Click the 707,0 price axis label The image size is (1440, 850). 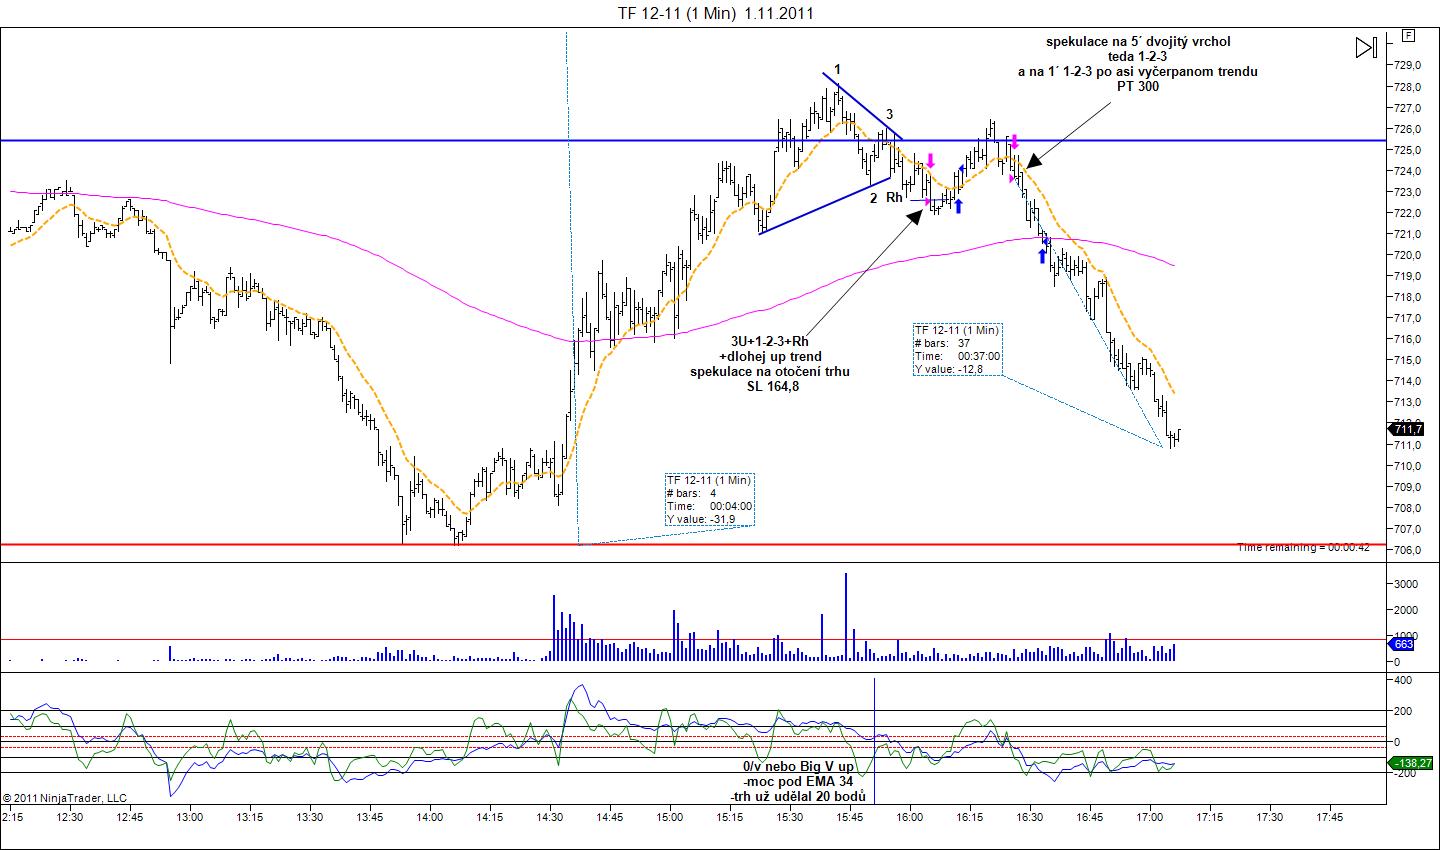pos(1408,529)
